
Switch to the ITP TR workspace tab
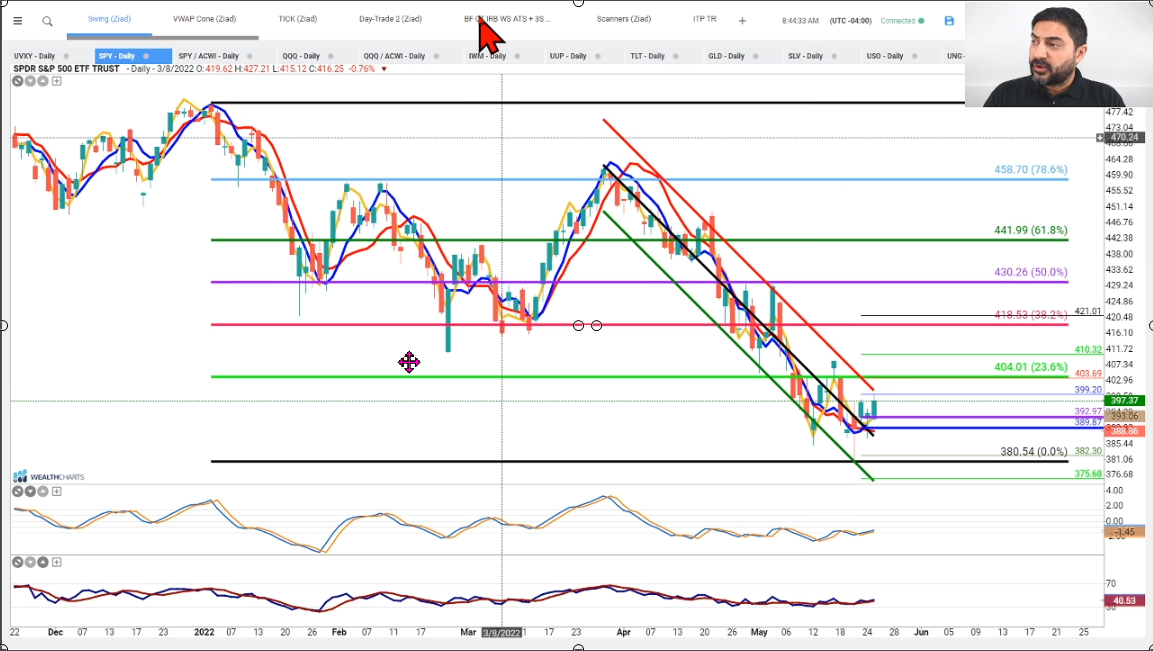click(x=704, y=19)
